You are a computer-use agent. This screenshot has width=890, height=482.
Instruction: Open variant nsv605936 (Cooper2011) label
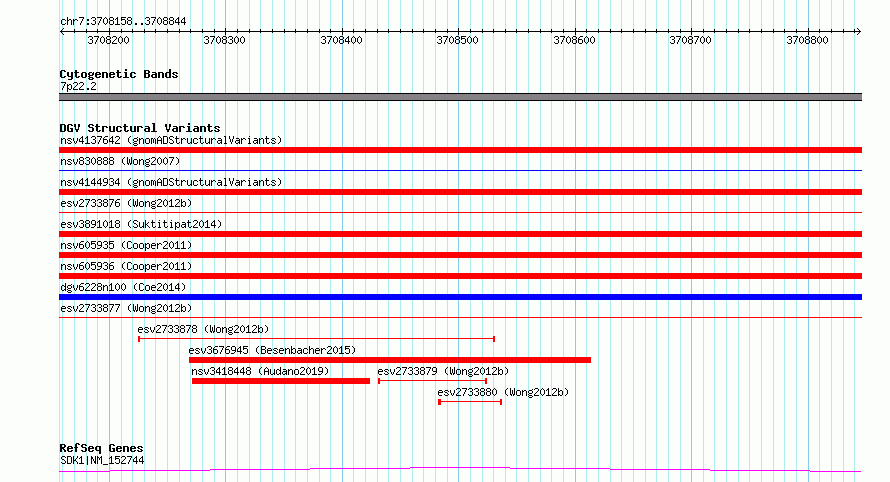coord(126,266)
